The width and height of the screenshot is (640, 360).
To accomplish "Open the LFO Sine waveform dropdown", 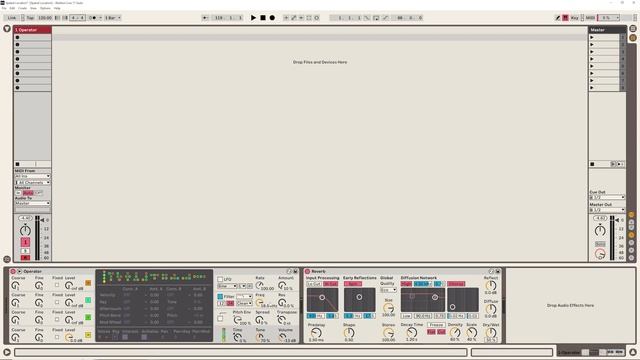I will coord(227,286).
